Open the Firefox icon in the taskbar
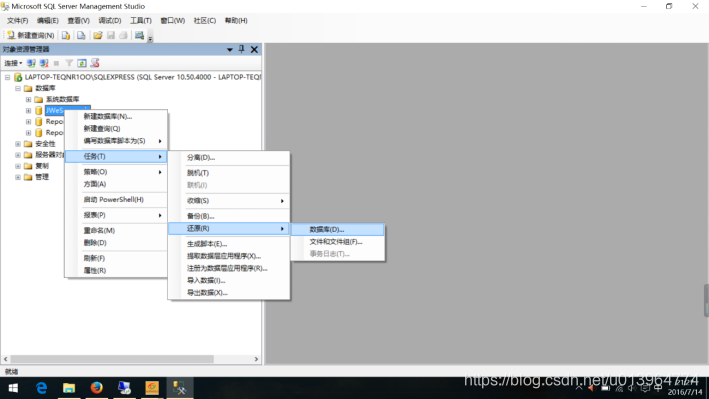The width and height of the screenshot is (709, 399). 96,388
